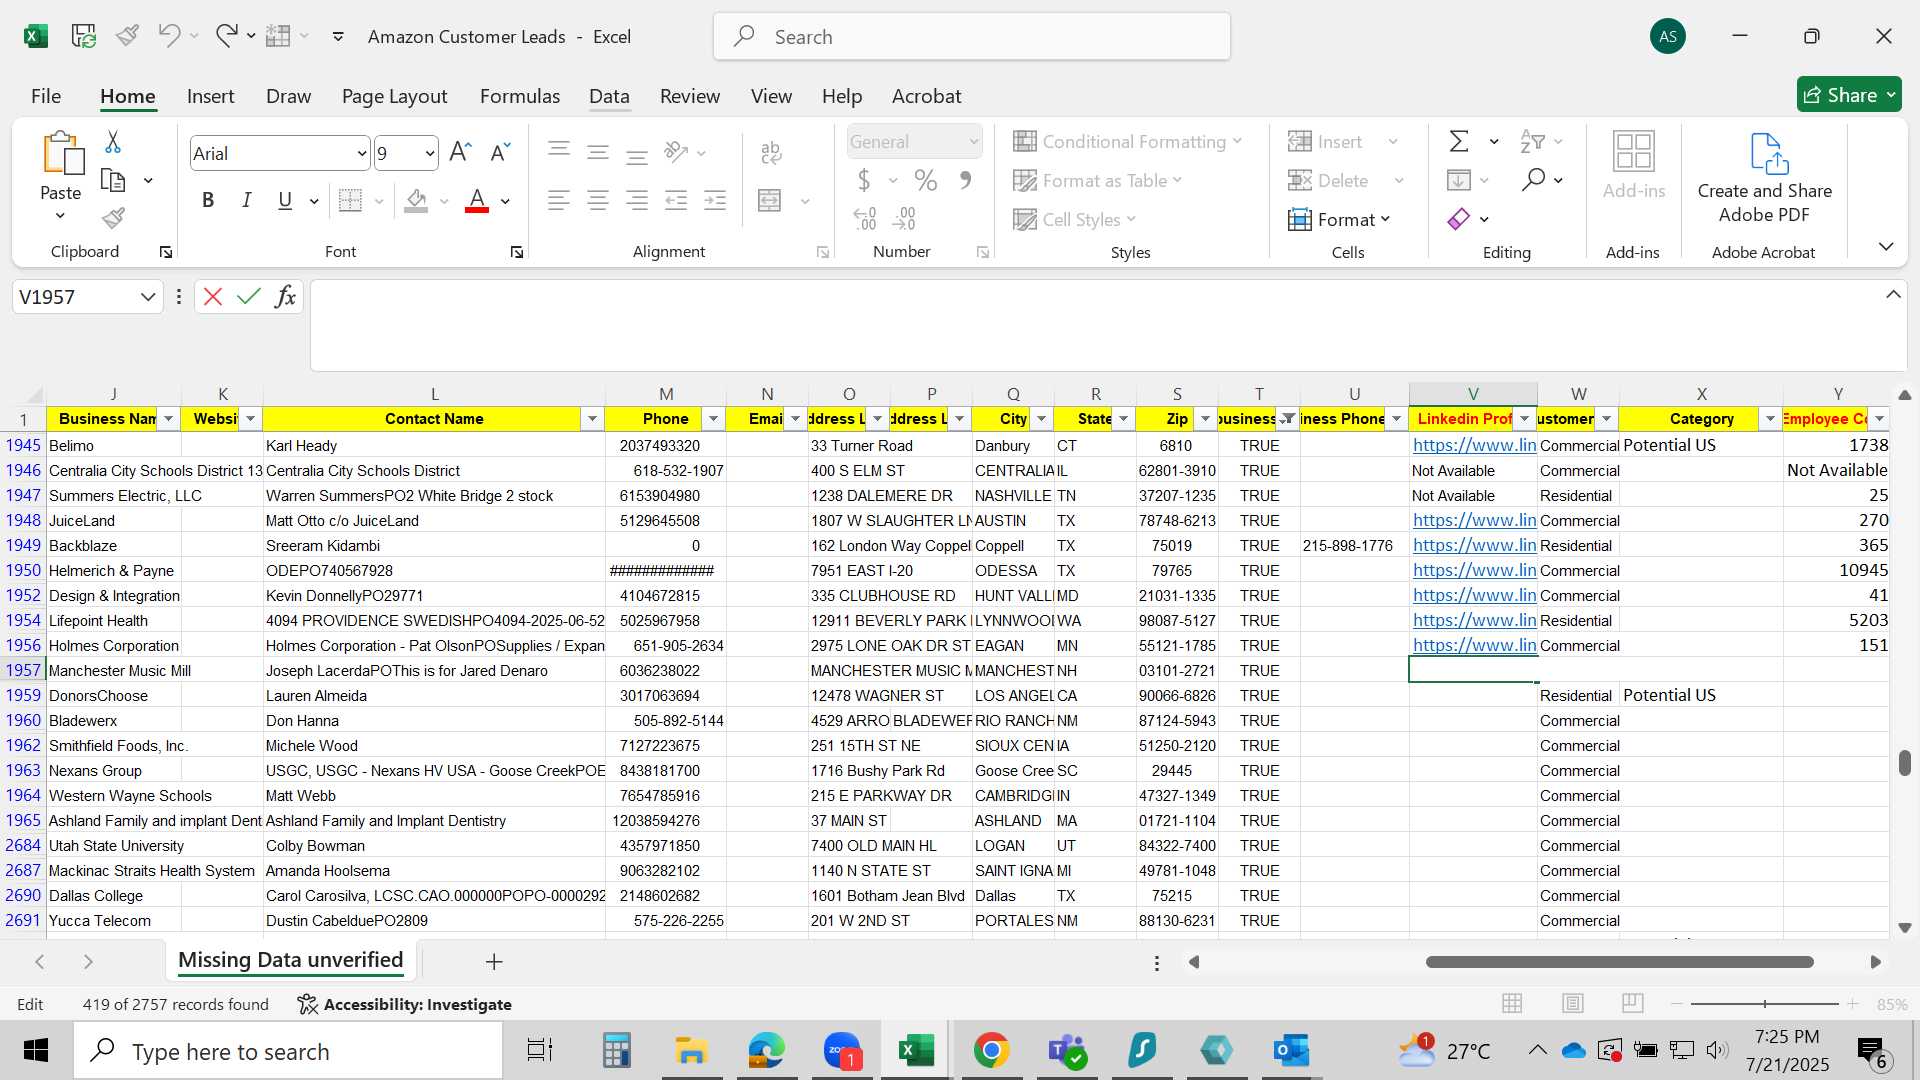Image resolution: width=1920 pixels, height=1080 pixels.
Task: Toggle Wrap Text button
Action: click(x=770, y=152)
